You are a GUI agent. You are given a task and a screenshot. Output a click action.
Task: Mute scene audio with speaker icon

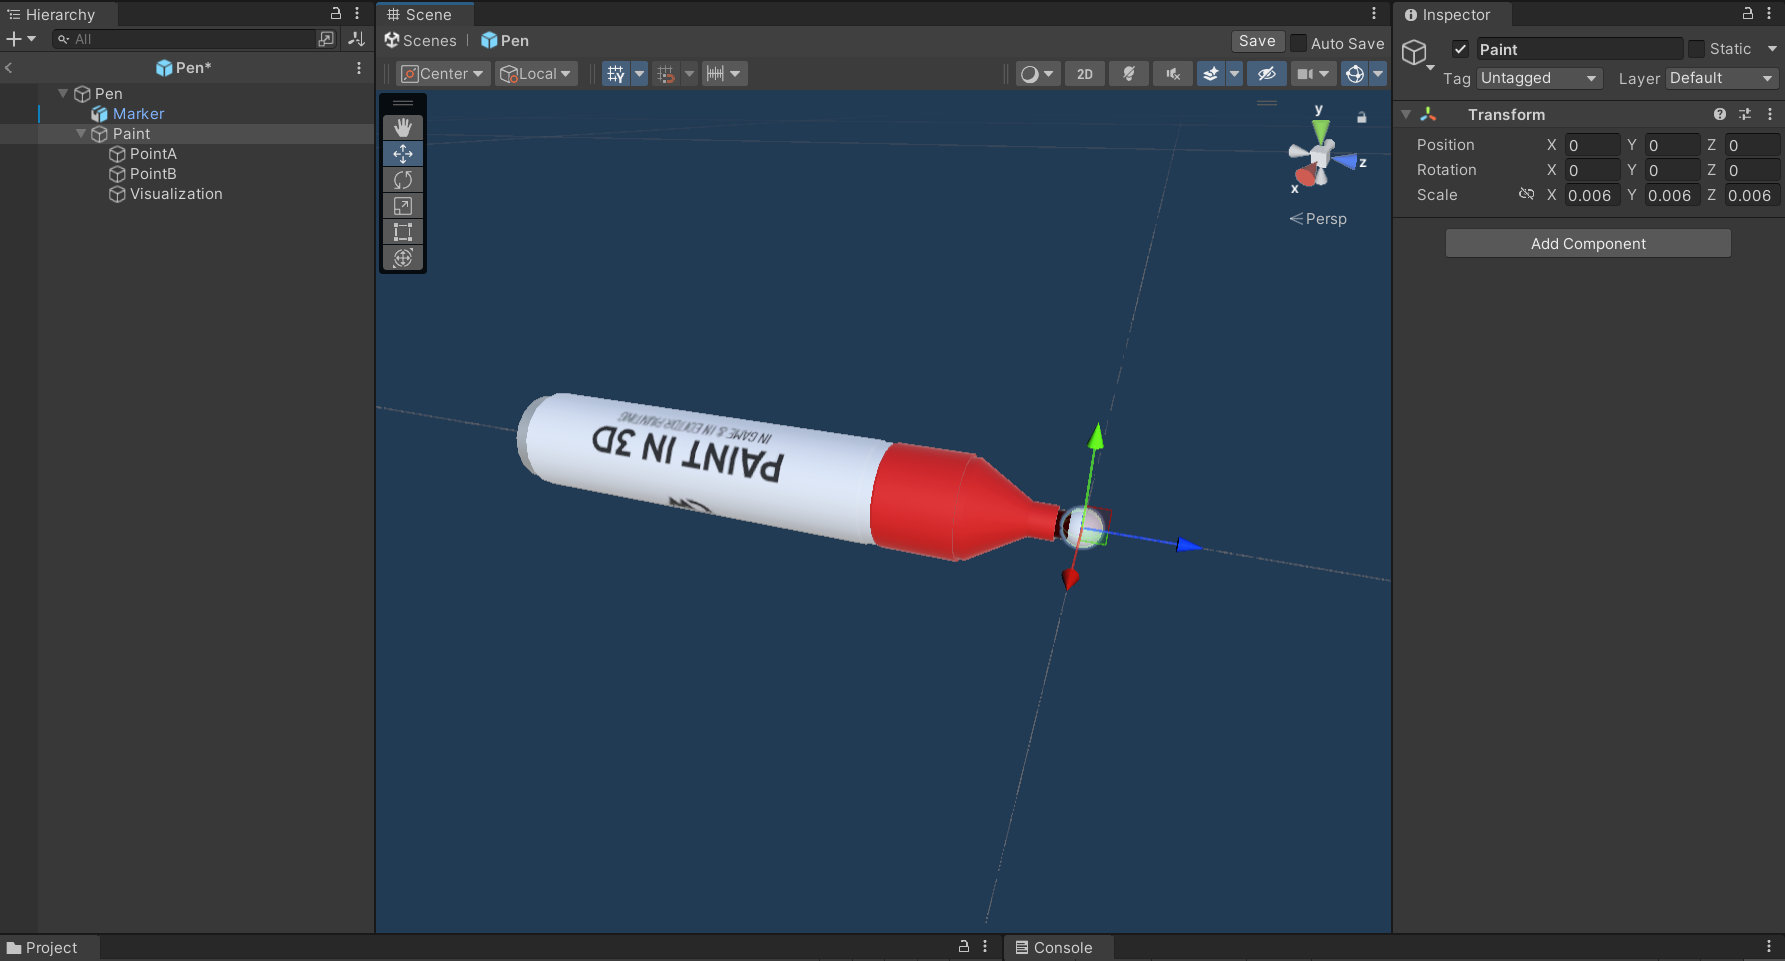[1173, 74]
